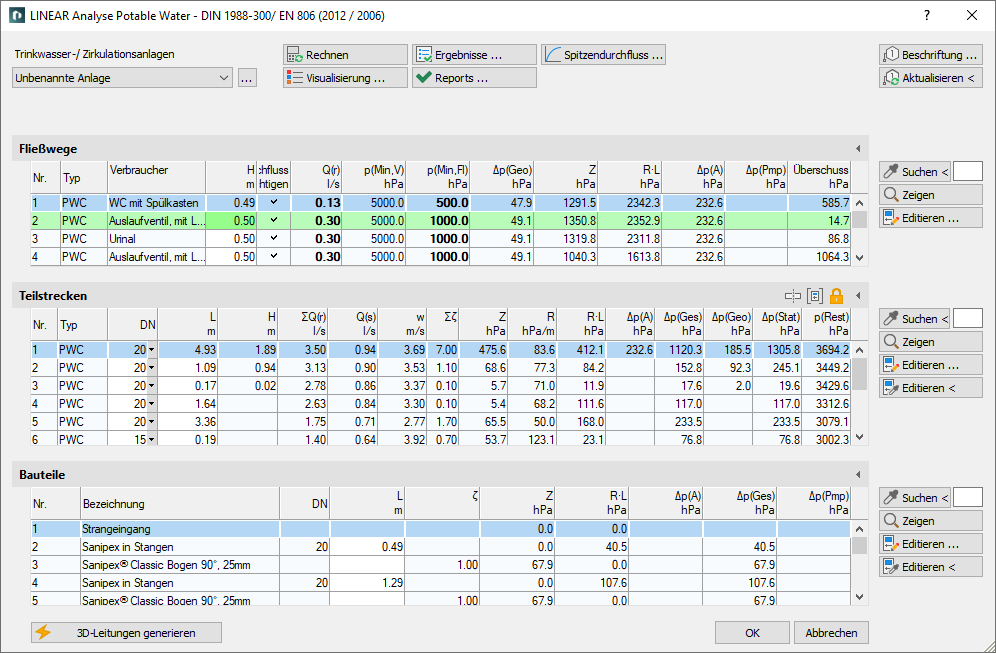Click Zeigen magnifier in Fließwege section

click(931, 194)
